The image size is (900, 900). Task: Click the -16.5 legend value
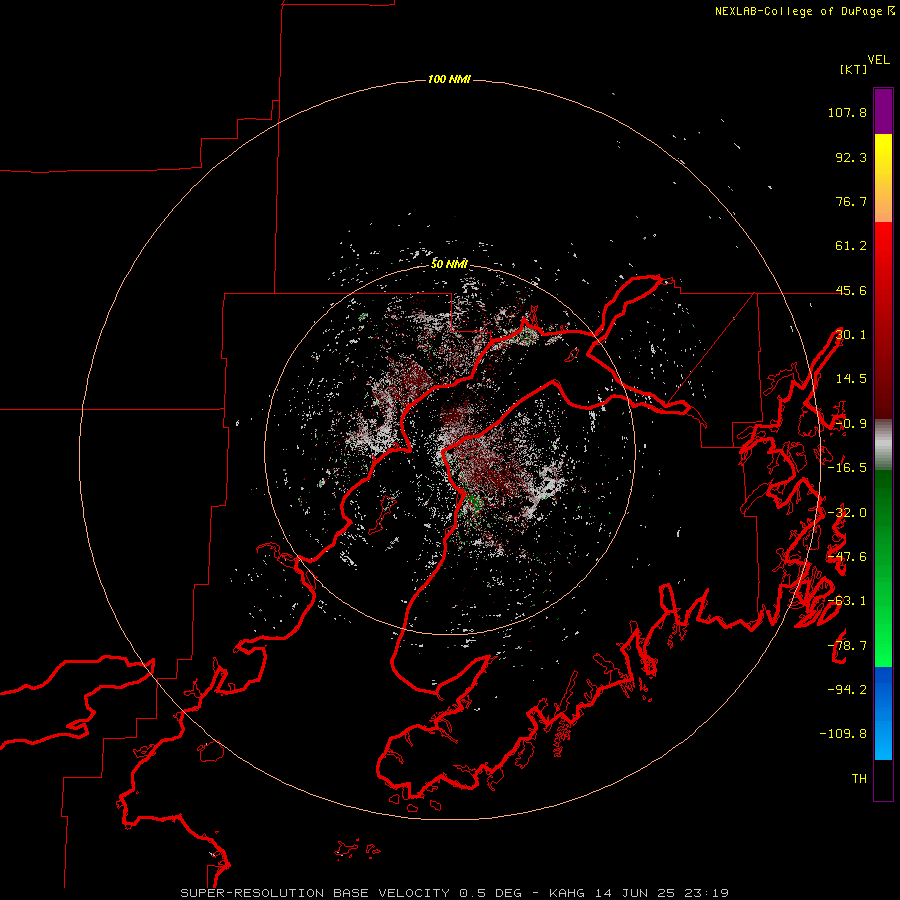[x=847, y=468]
